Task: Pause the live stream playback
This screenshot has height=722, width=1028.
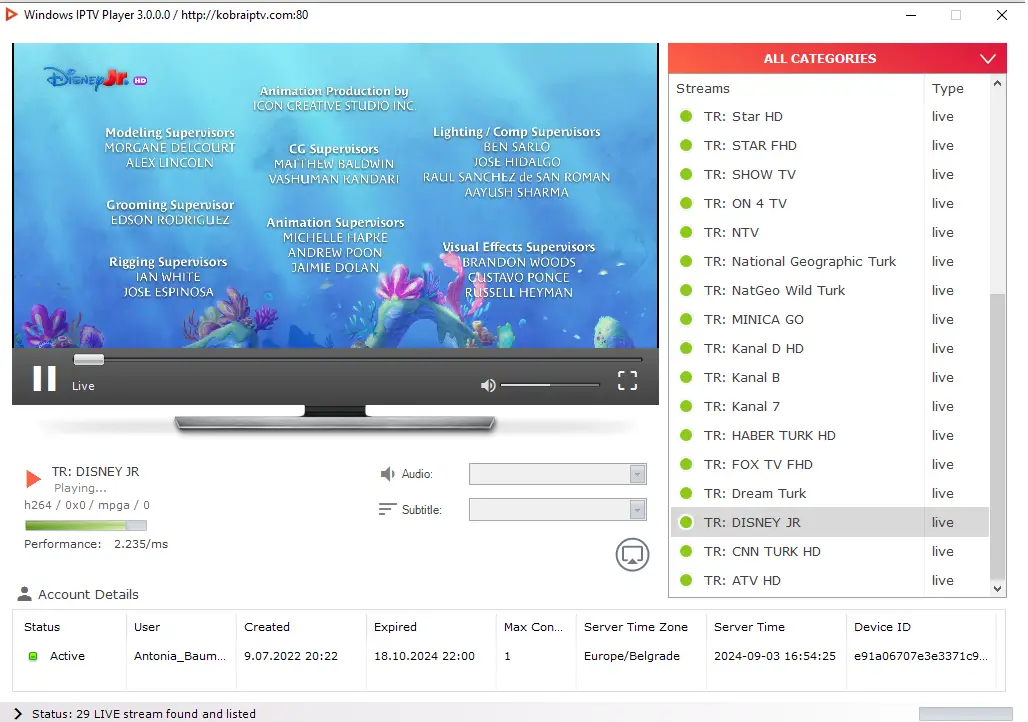Action: 45,378
